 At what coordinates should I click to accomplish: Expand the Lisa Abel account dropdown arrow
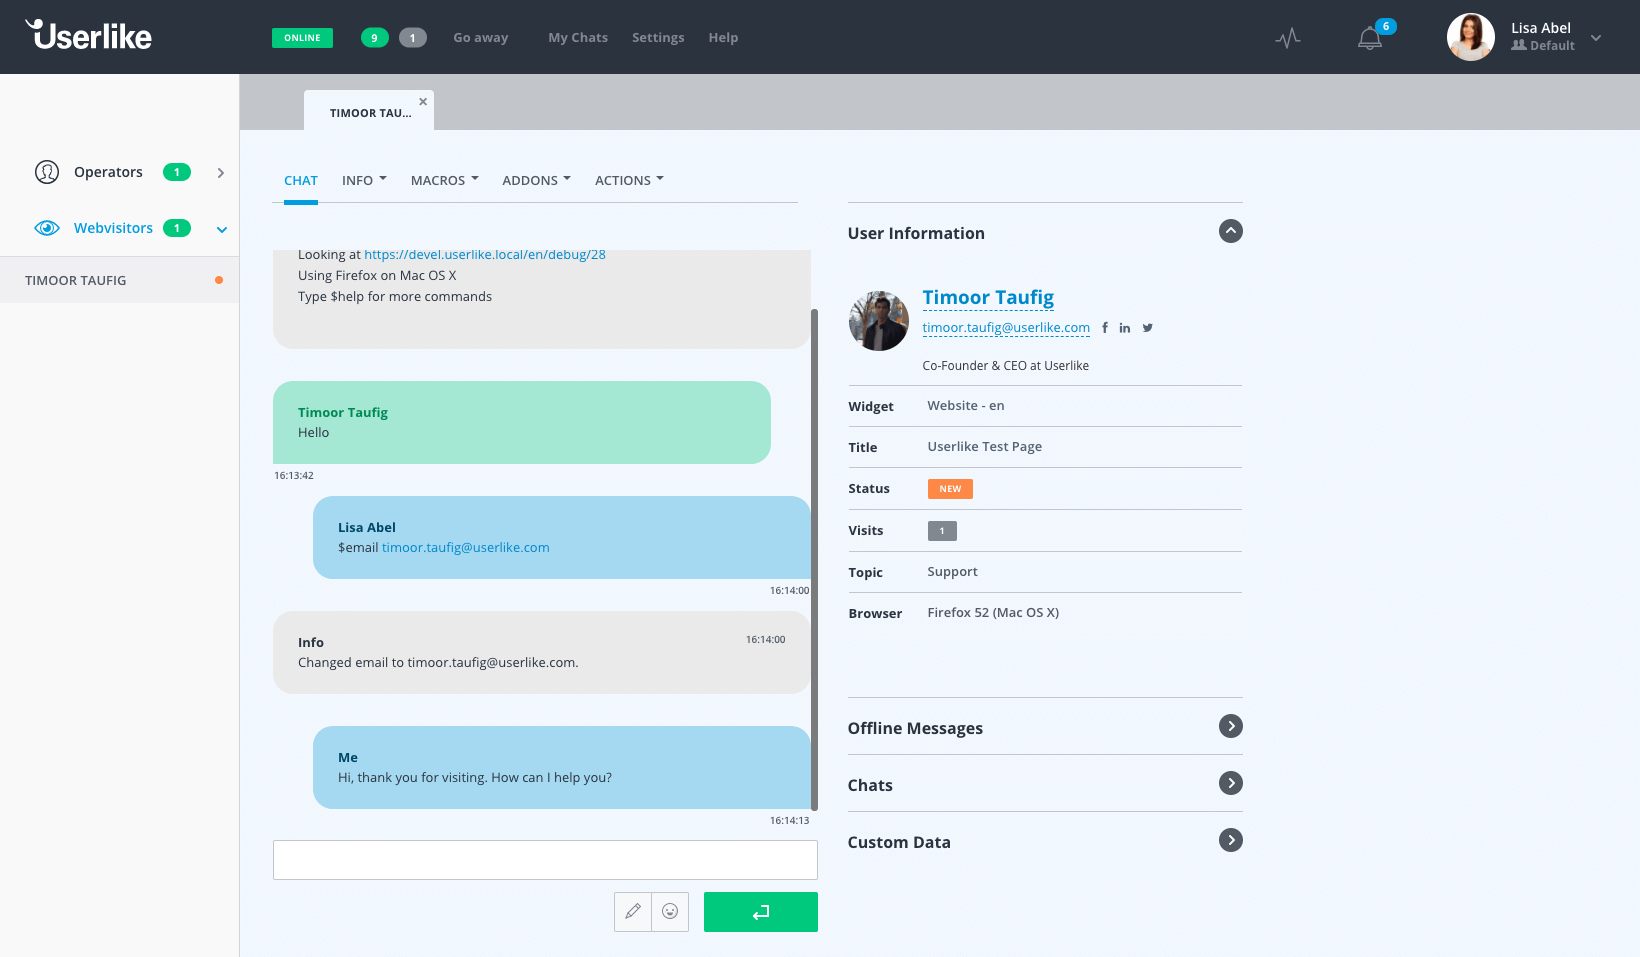point(1596,38)
